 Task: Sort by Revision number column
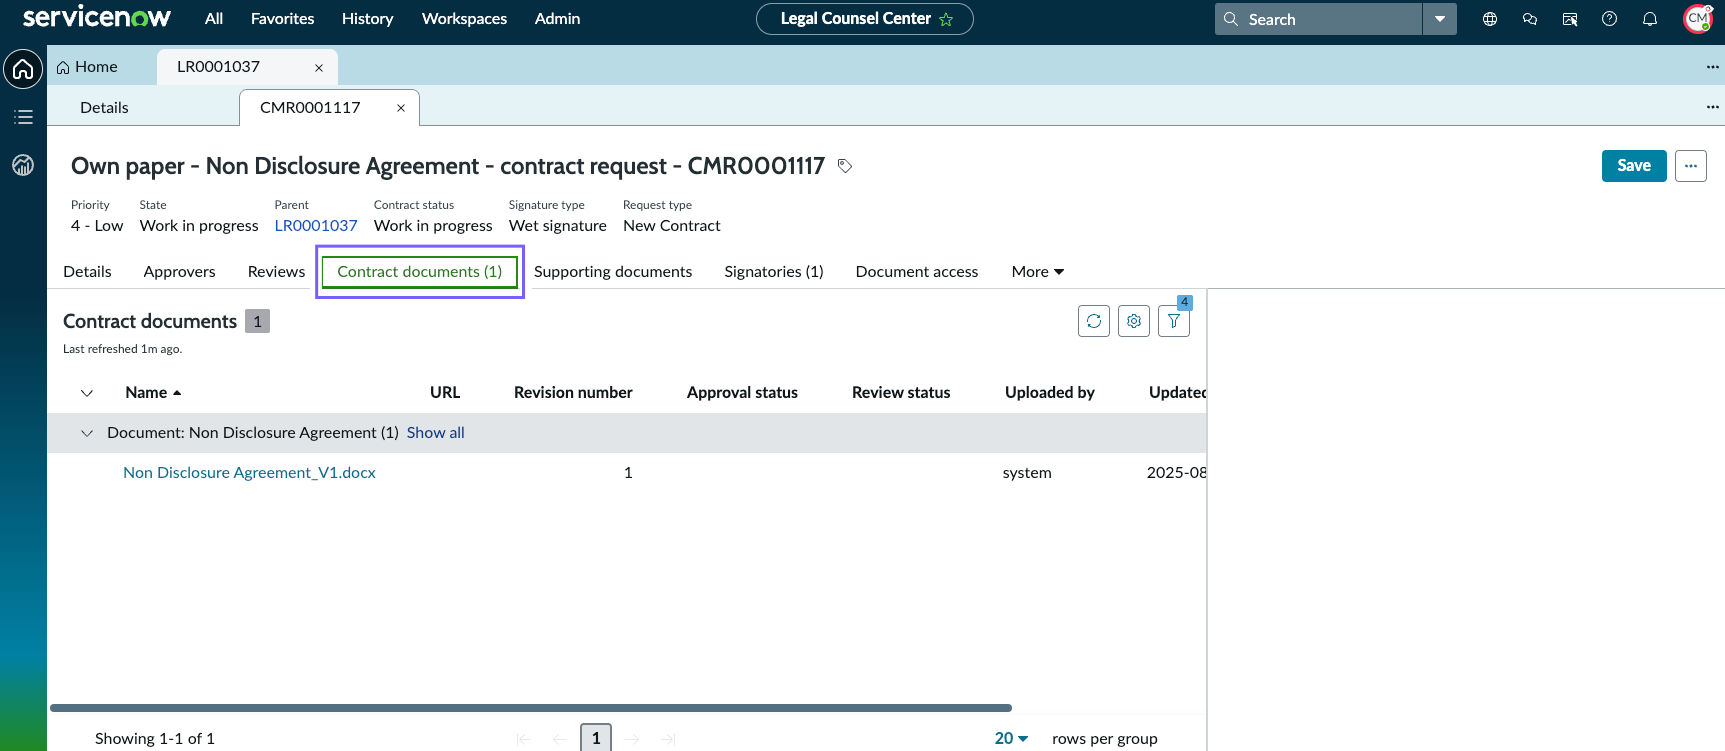point(573,393)
